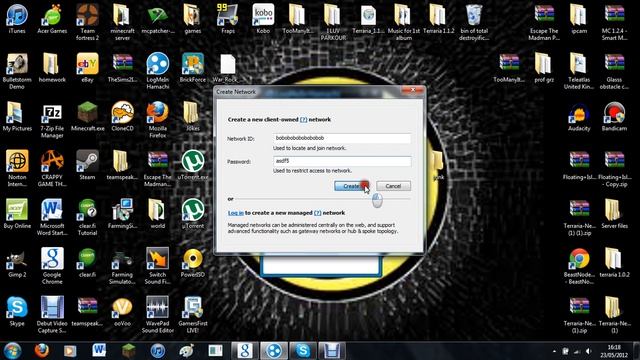
Task: Select the Switch Sound File icon
Action: (158, 266)
